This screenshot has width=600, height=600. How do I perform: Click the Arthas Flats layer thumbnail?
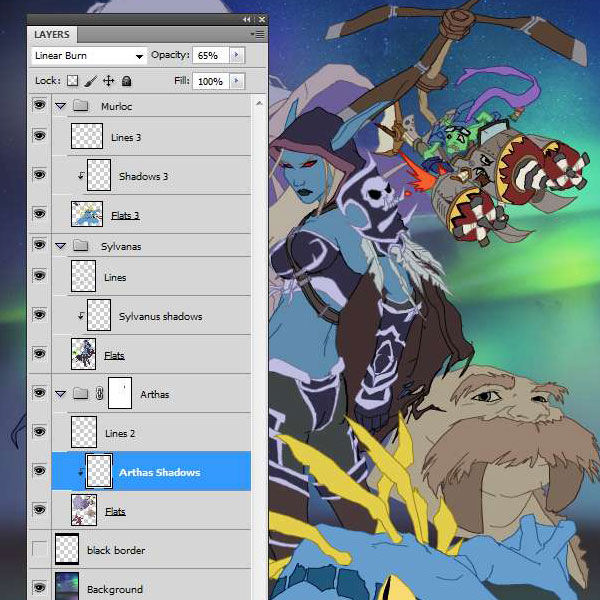pyautogui.click(x=84, y=510)
